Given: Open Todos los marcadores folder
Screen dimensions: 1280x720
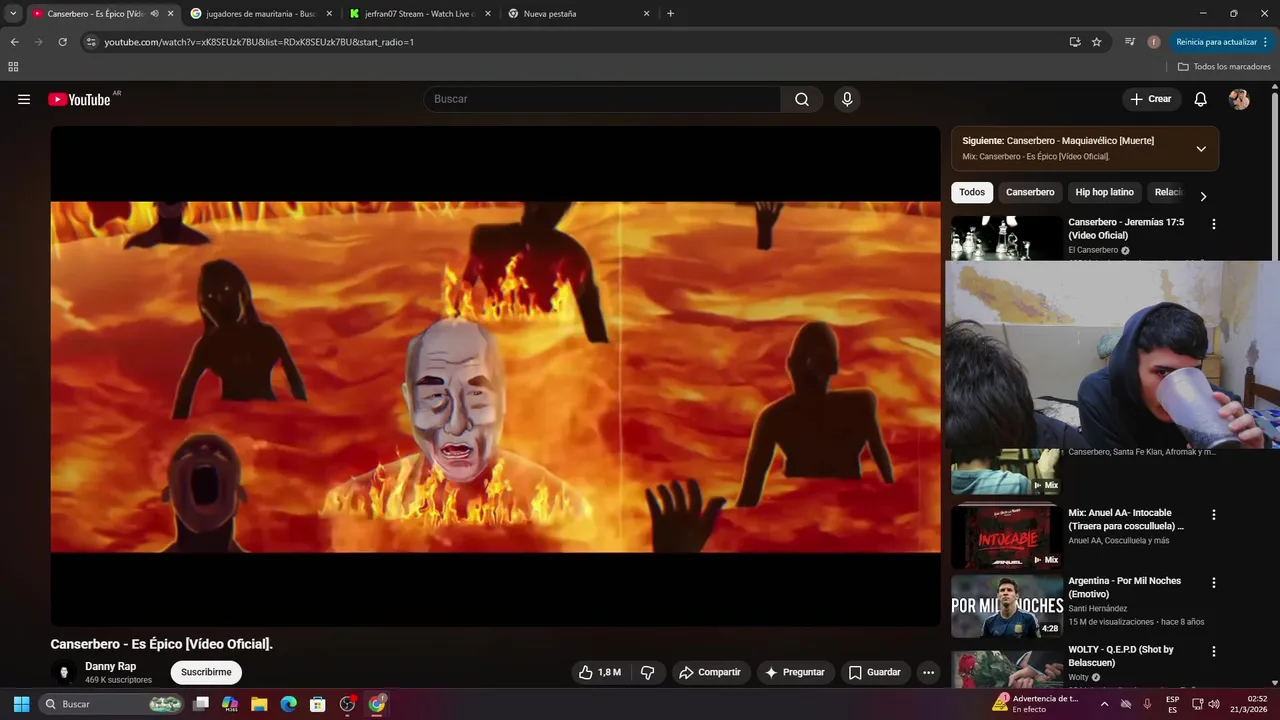Looking at the screenshot, I should [1224, 67].
